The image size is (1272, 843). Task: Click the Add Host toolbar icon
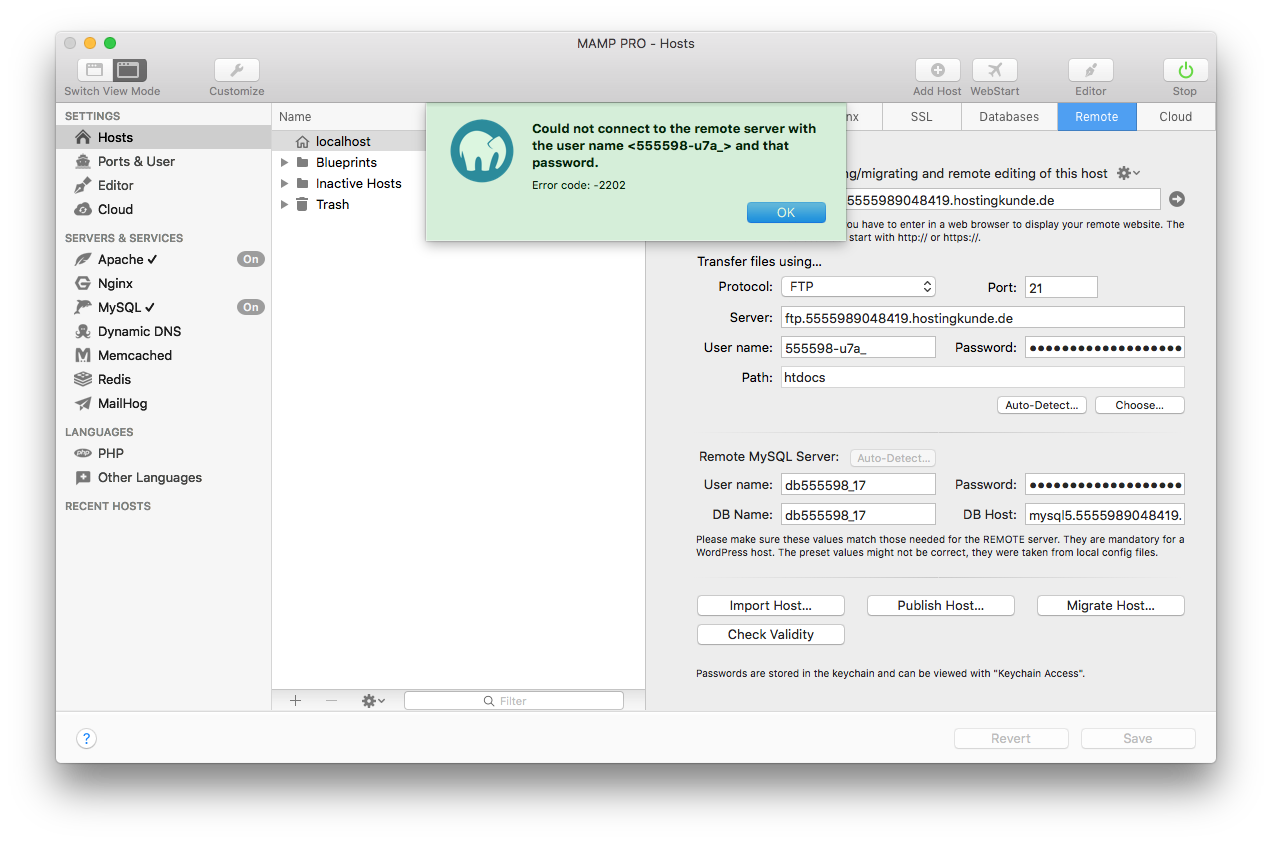(937, 70)
